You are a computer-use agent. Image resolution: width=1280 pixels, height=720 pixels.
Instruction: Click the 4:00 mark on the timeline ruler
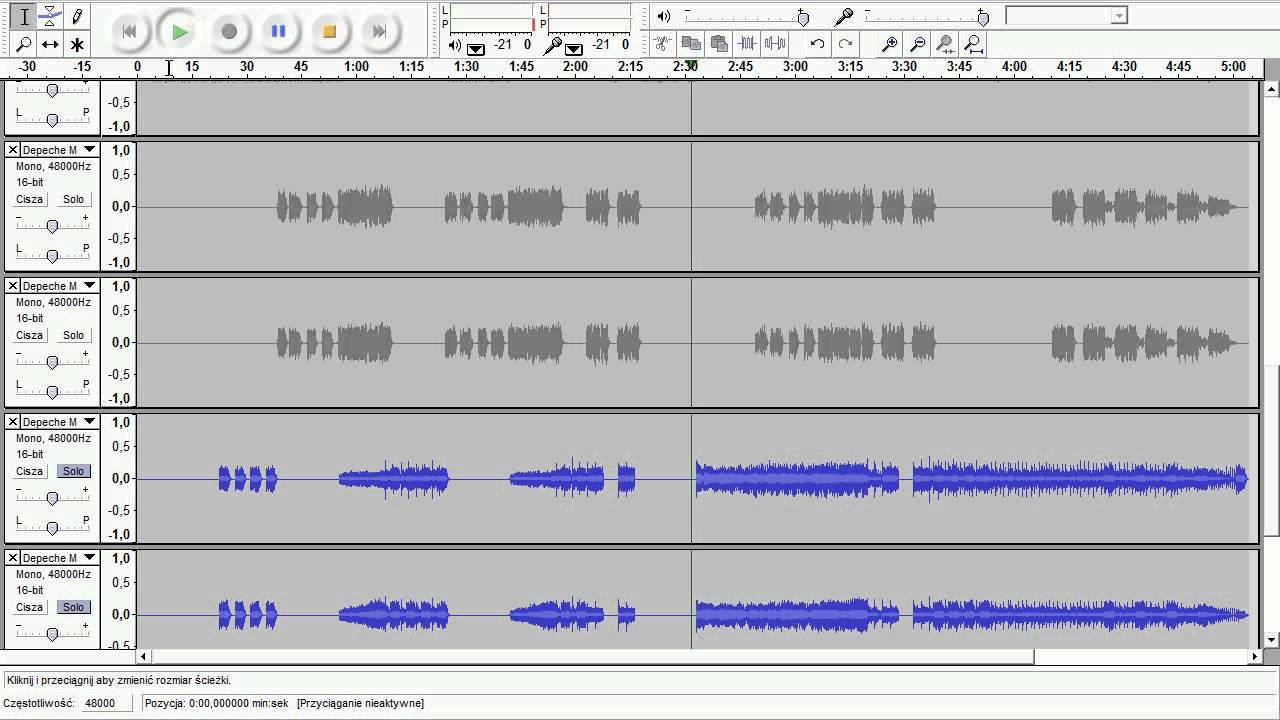pos(1014,67)
